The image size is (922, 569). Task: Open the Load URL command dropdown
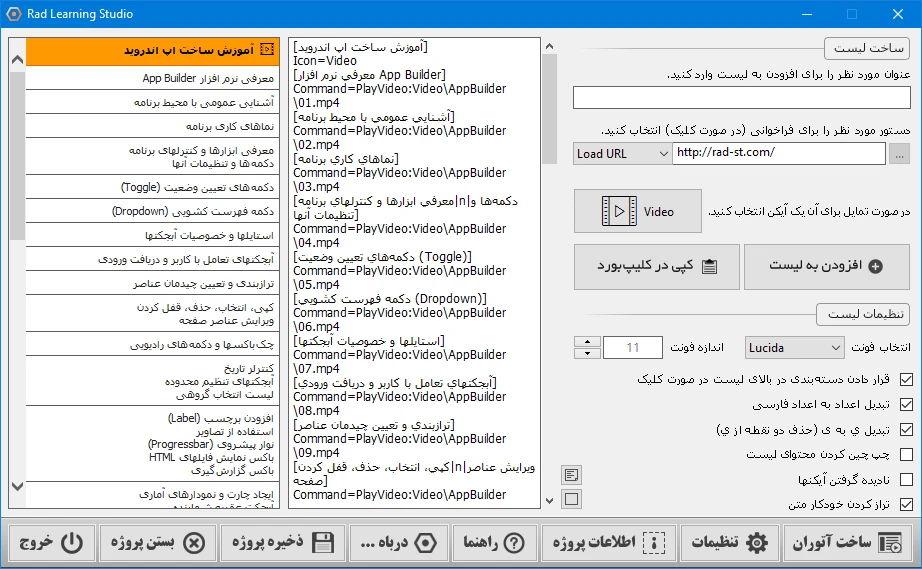[x=621, y=153]
